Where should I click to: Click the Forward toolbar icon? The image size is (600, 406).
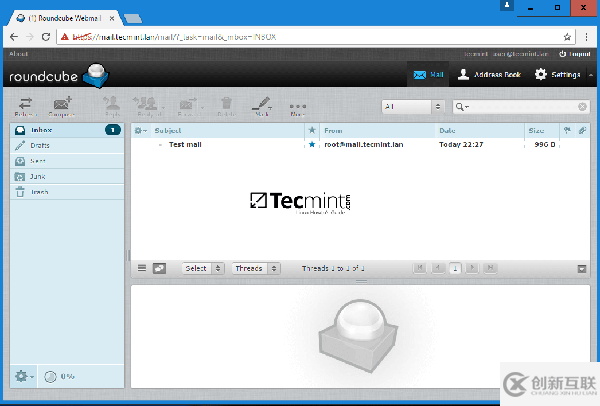(188, 106)
